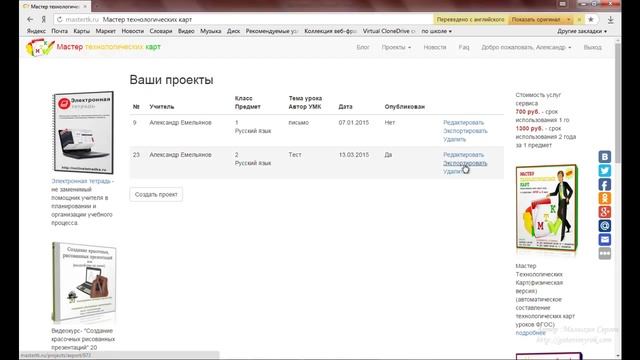Open the 'Virtual CloneDrive' bookmark

pos(389,31)
